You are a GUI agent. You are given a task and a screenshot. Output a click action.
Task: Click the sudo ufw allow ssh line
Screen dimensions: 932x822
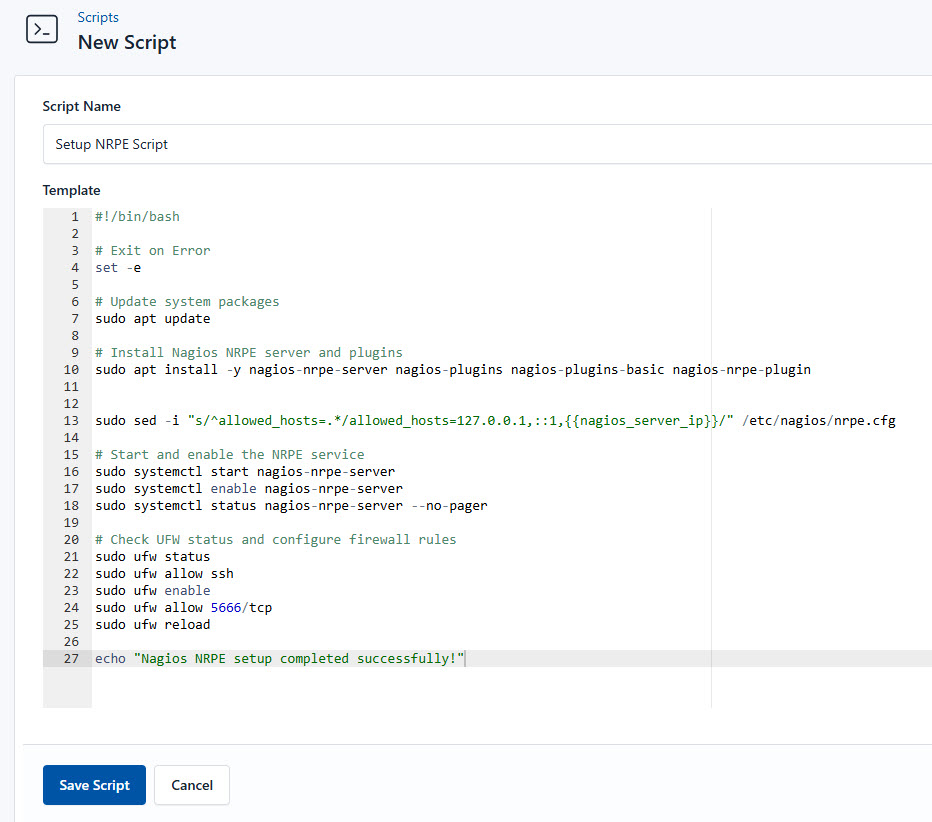point(162,573)
